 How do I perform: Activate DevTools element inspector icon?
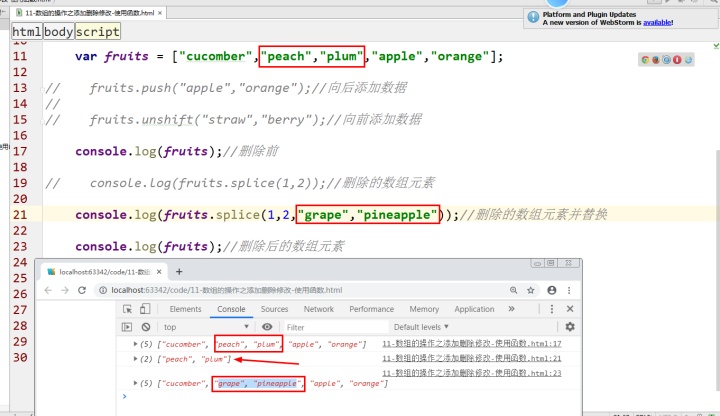coord(128,309)
